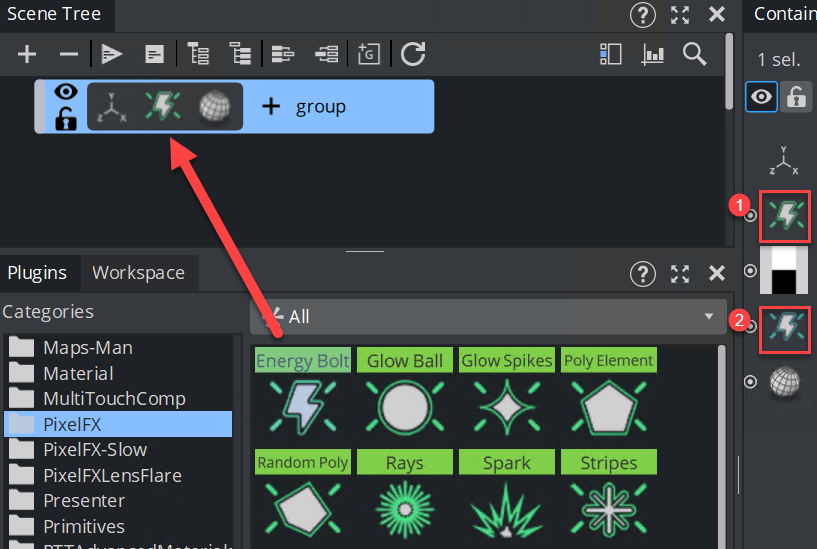
Task: Open the Scene Tree search magnifier
Action: pyautogui.click(x=695, y=54)
